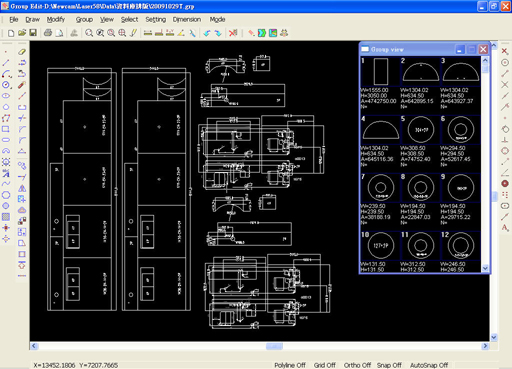Image resolution: width=512 pixels, height=369 pixels.
Task: Toggle Polyline Off in the status bar
Action: point(290,365)
